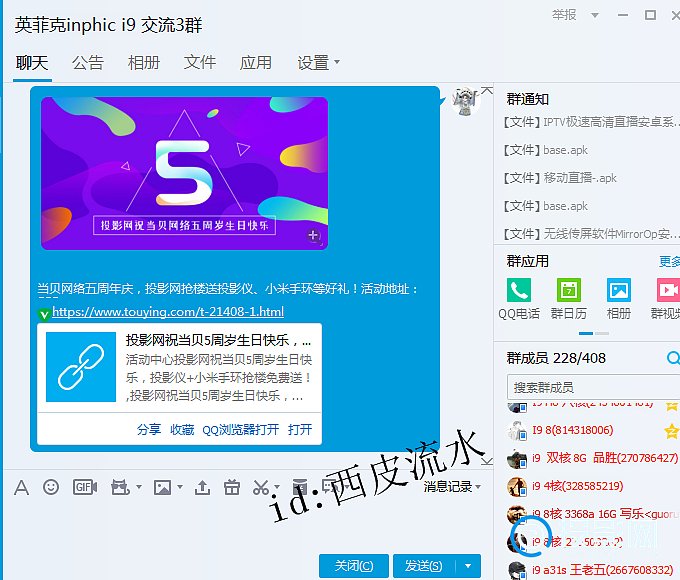Open the 消息记录 dropdown
The height and width of the screenshot is (580, 680).
(x=452, y=487)
